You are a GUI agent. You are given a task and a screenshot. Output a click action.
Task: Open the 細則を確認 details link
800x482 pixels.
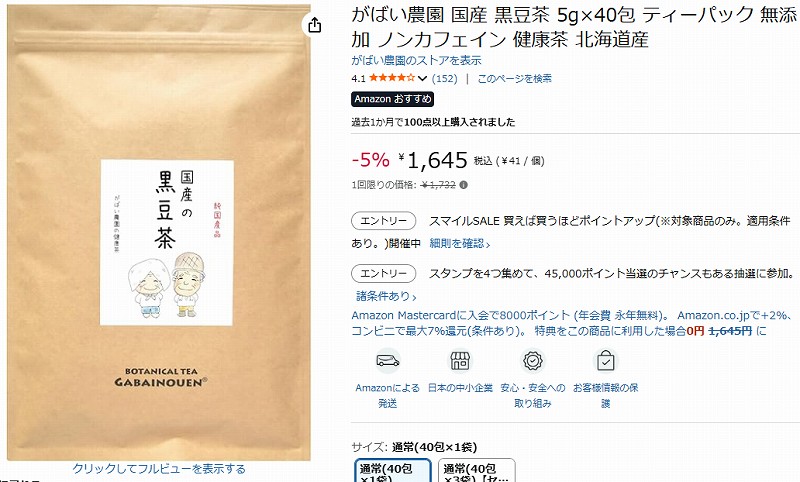[460, 244]
